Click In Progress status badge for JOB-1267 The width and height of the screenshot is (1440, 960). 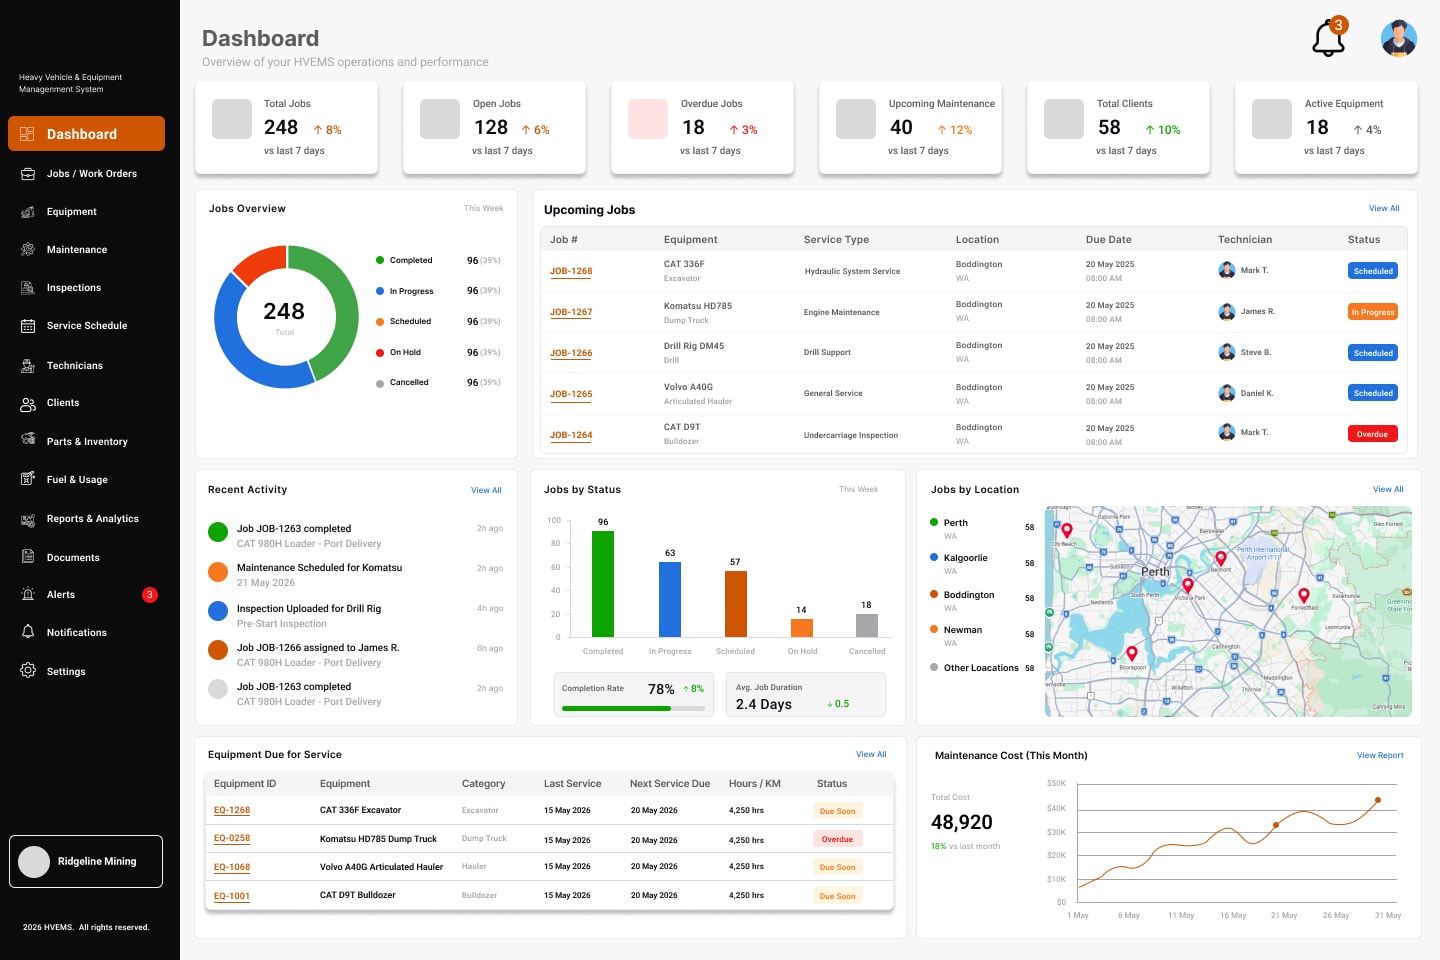click(x=1373, y=312)
